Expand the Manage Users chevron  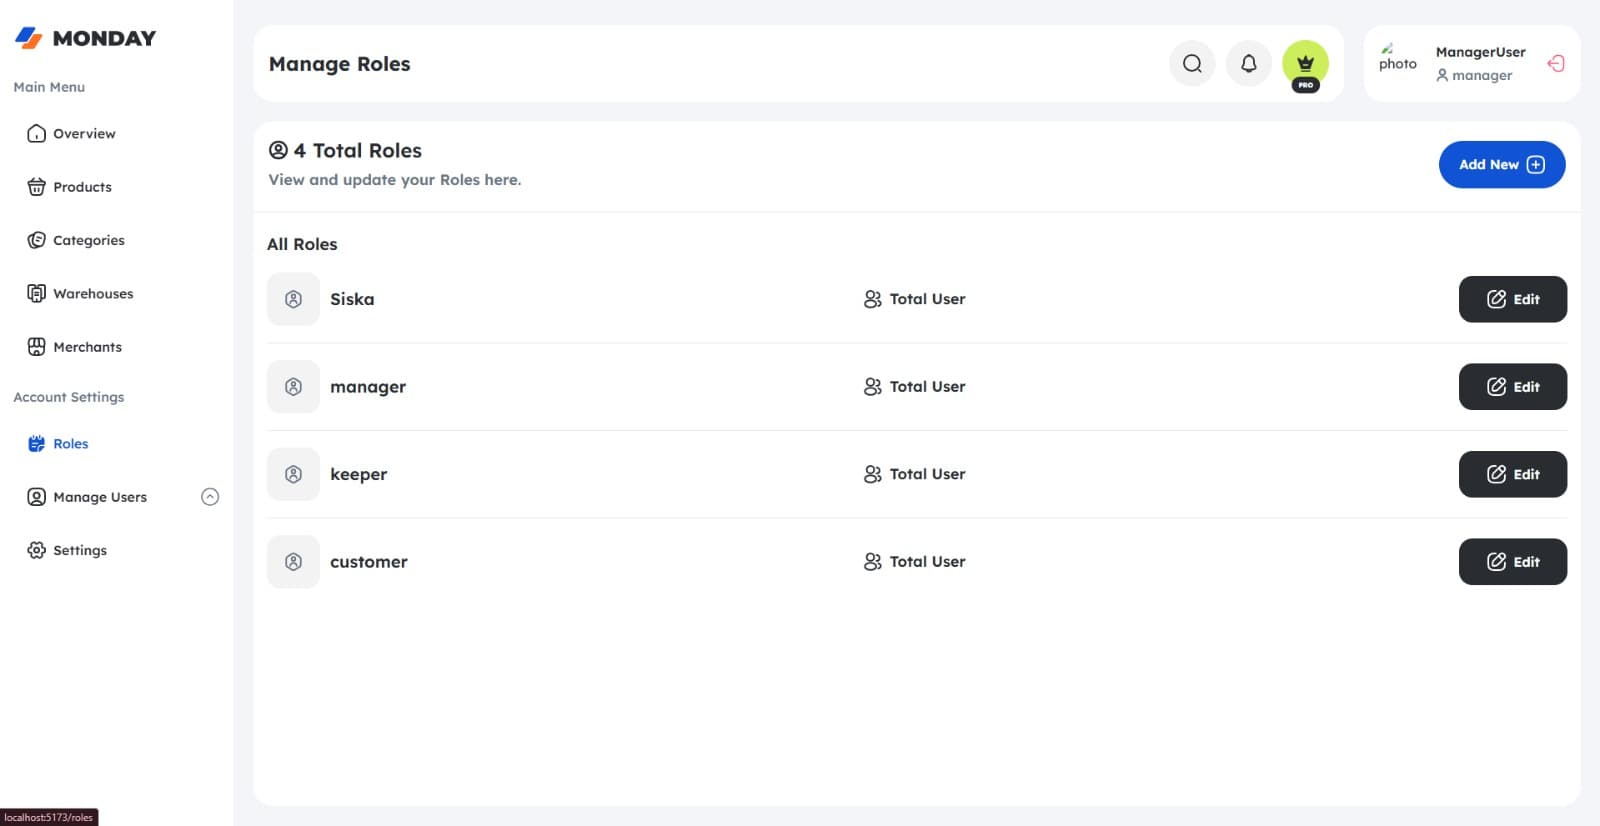(210, 497)
